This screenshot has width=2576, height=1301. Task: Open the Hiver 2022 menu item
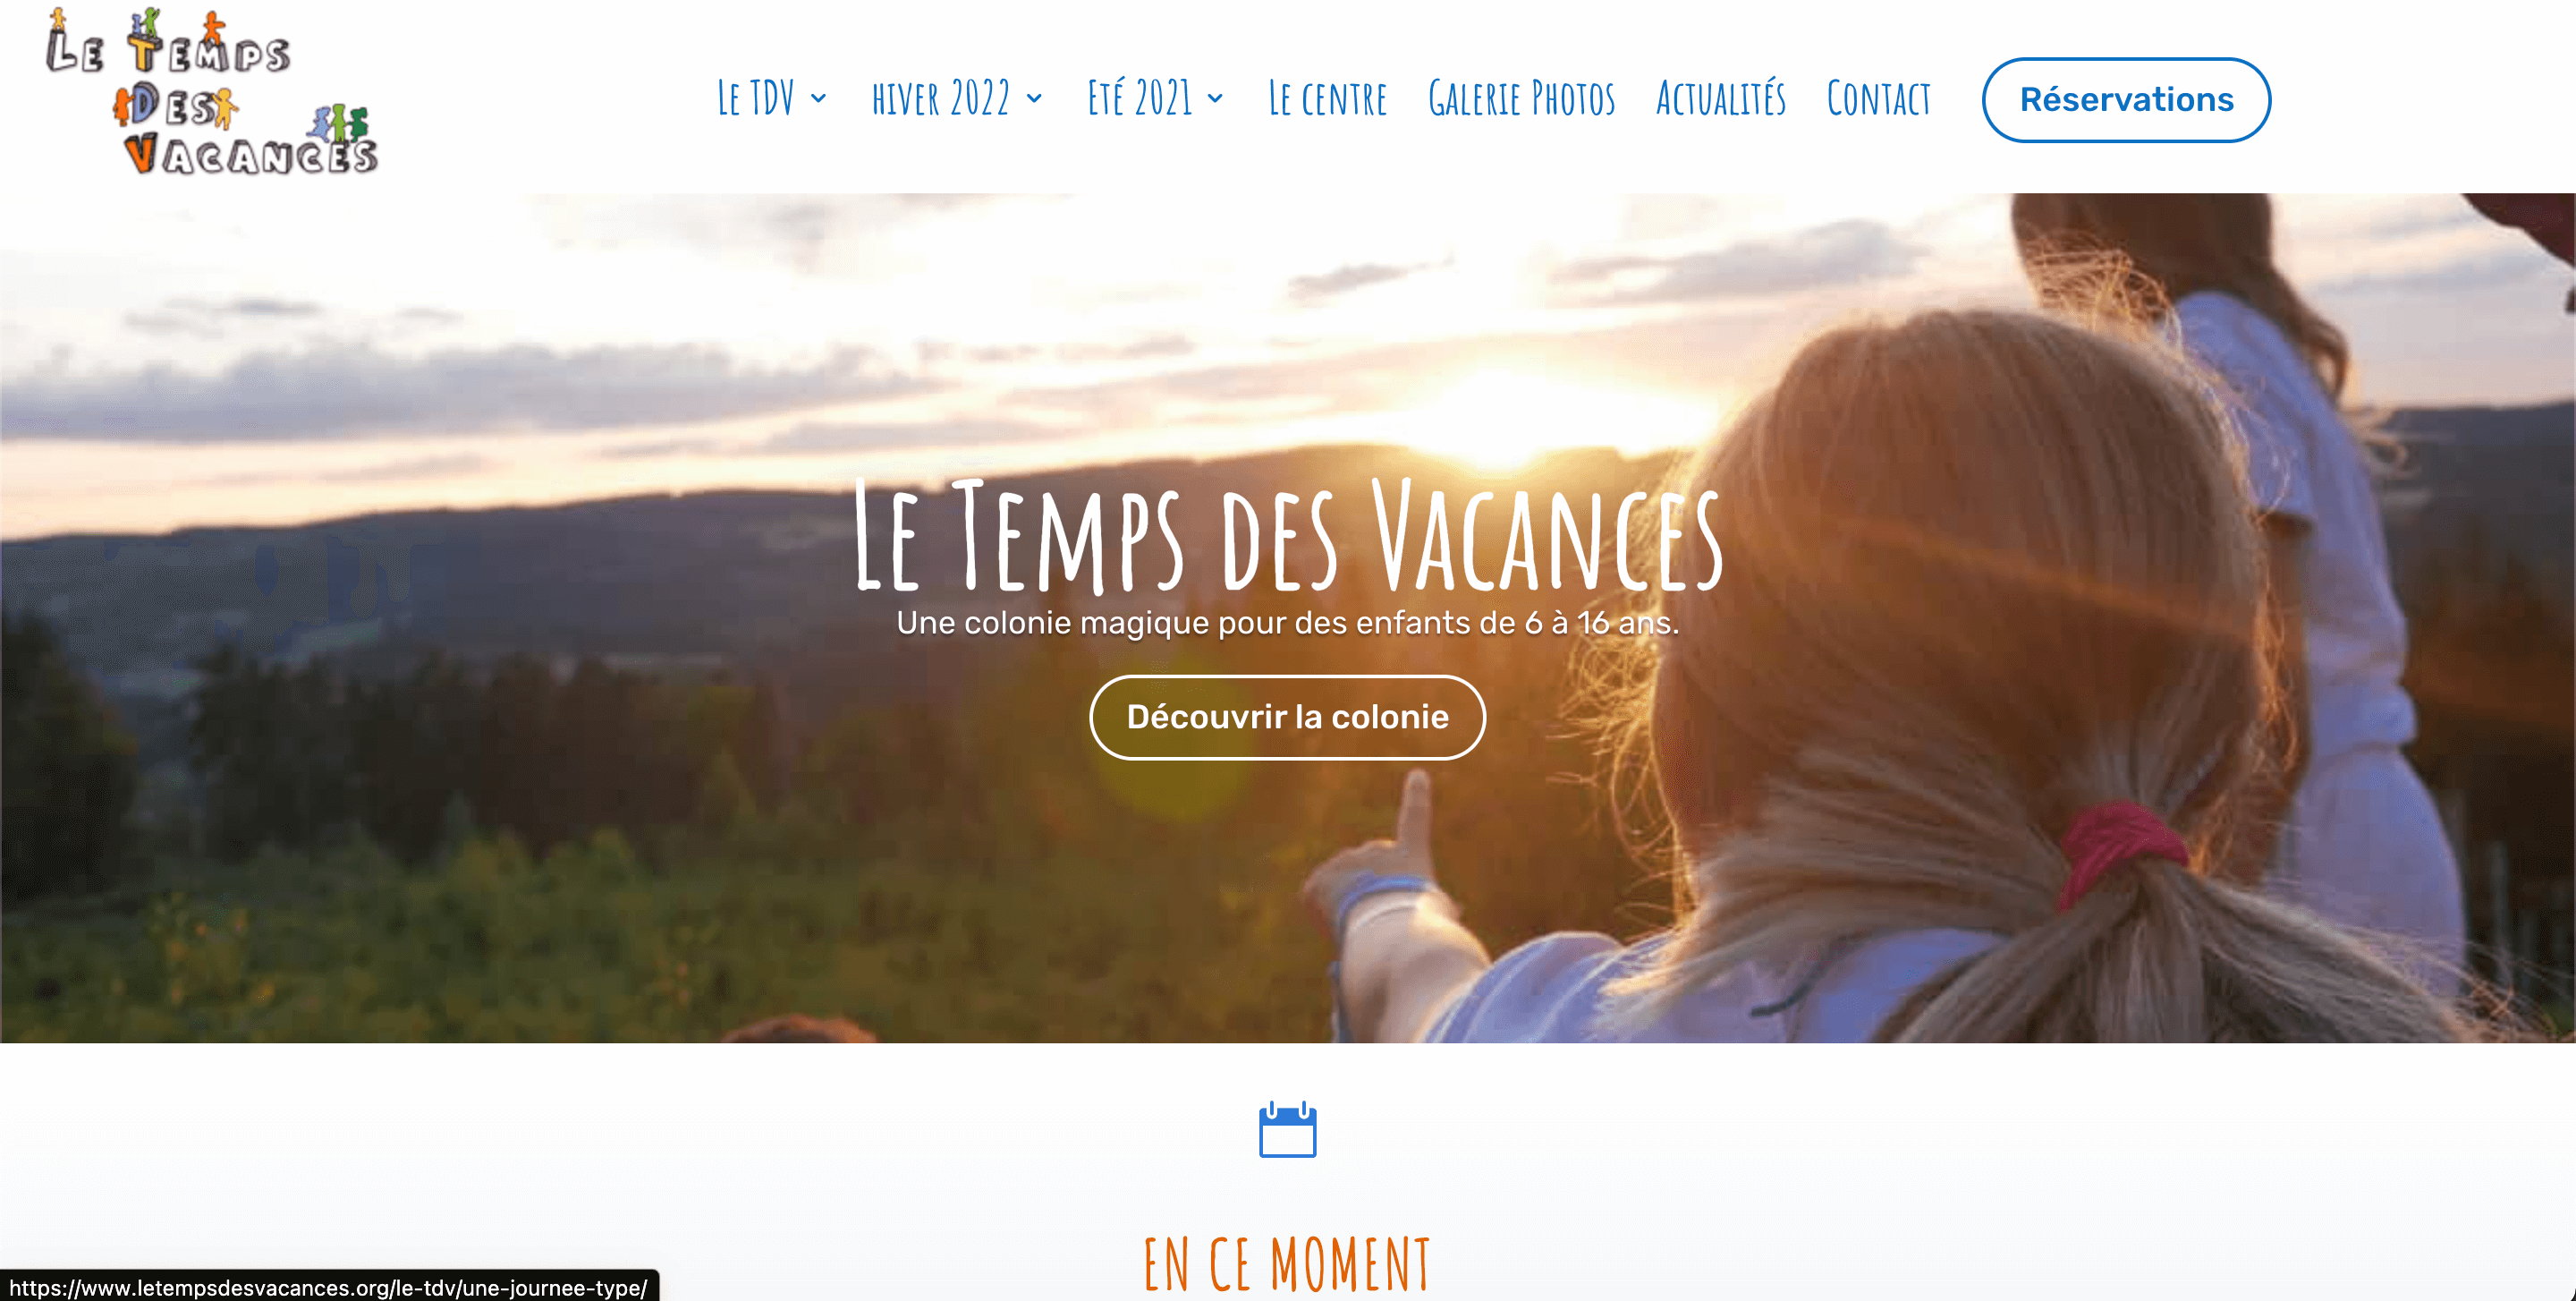[x=941, y=98]
